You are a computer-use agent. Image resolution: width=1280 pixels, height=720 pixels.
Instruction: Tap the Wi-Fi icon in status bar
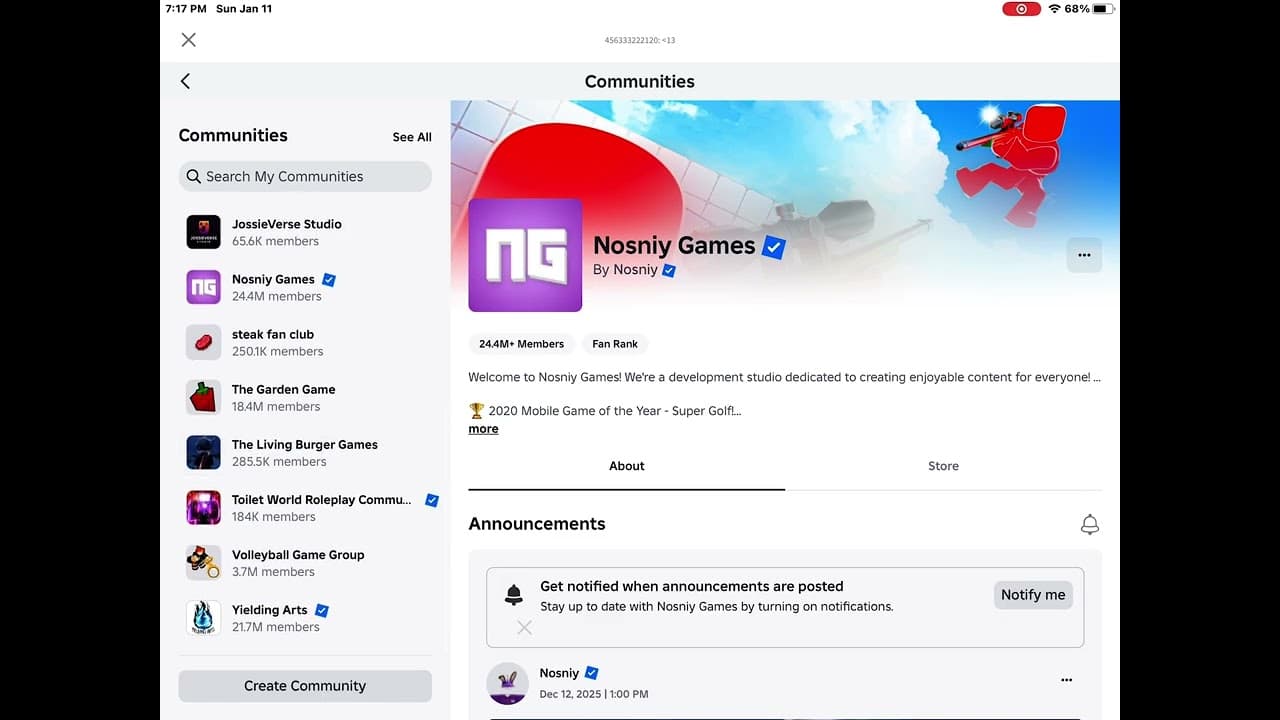(1054, 9)
